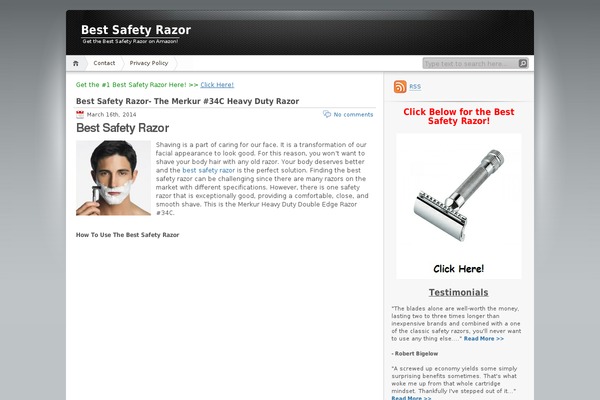Click the 'Click Here!' text under razor image
This screenshot has height=400, width=600.
point(458,269)
